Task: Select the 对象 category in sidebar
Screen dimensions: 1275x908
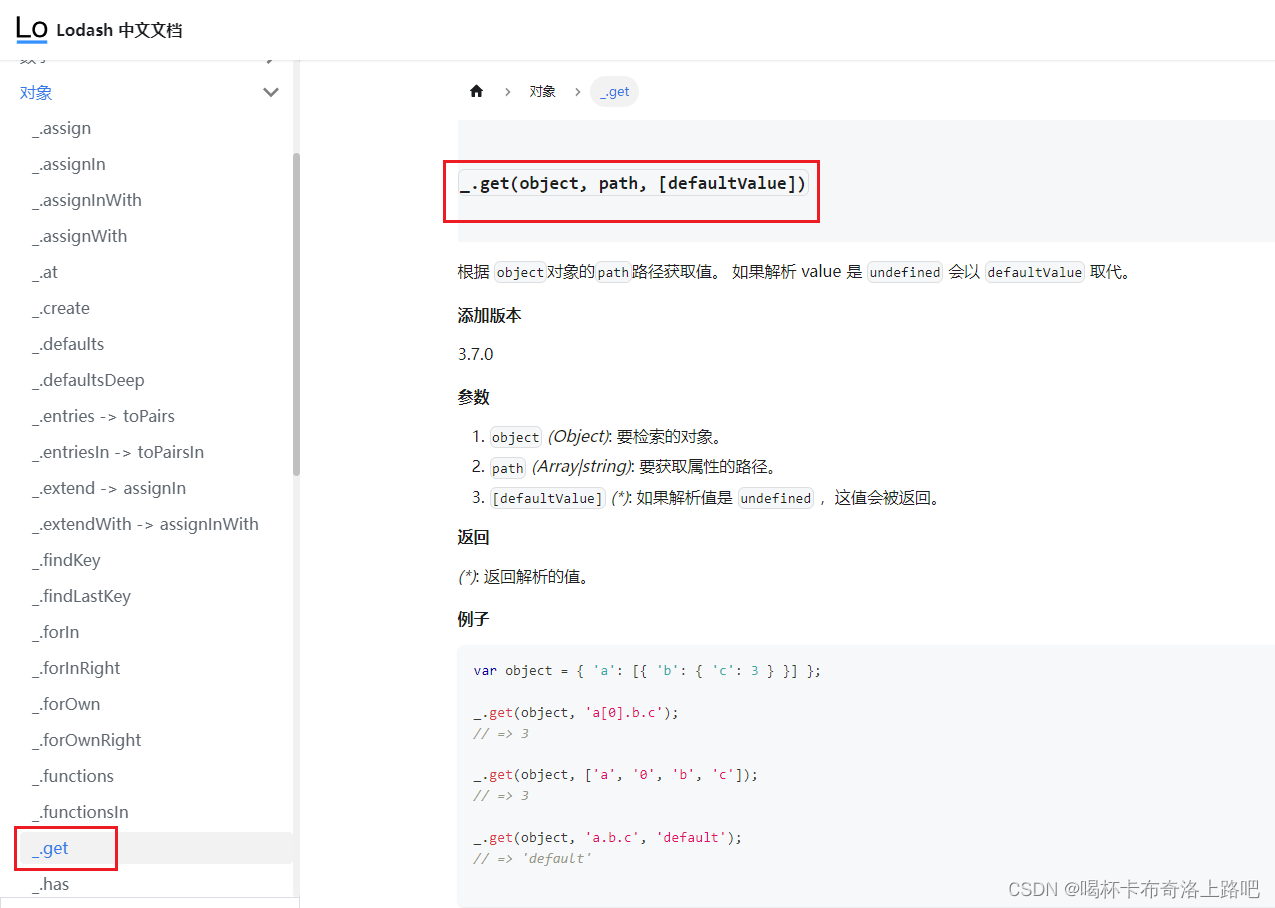Action: click(x=36, y=92)
